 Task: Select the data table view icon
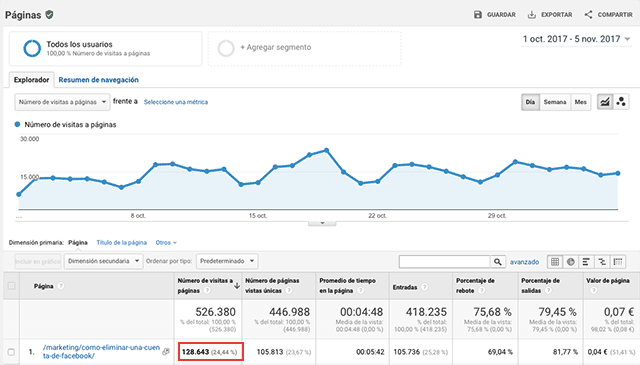point(555,262)
